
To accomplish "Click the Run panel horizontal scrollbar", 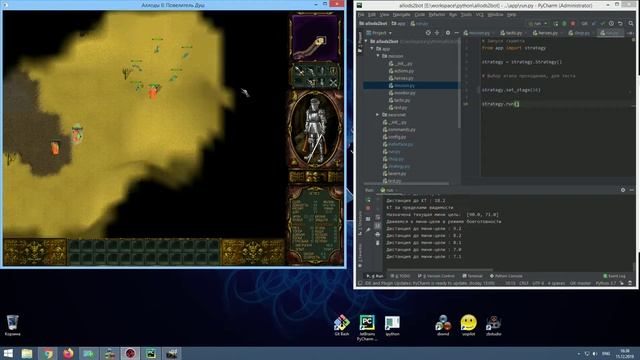I will pyautogui.click(x=440, y=270).
